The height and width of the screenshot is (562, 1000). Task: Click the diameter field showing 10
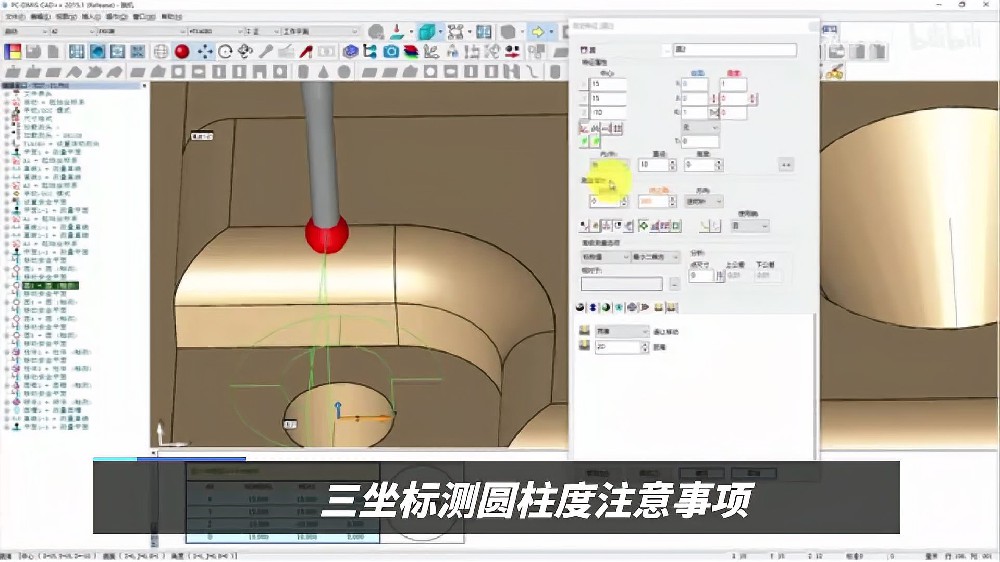click(x=653, y=165)
